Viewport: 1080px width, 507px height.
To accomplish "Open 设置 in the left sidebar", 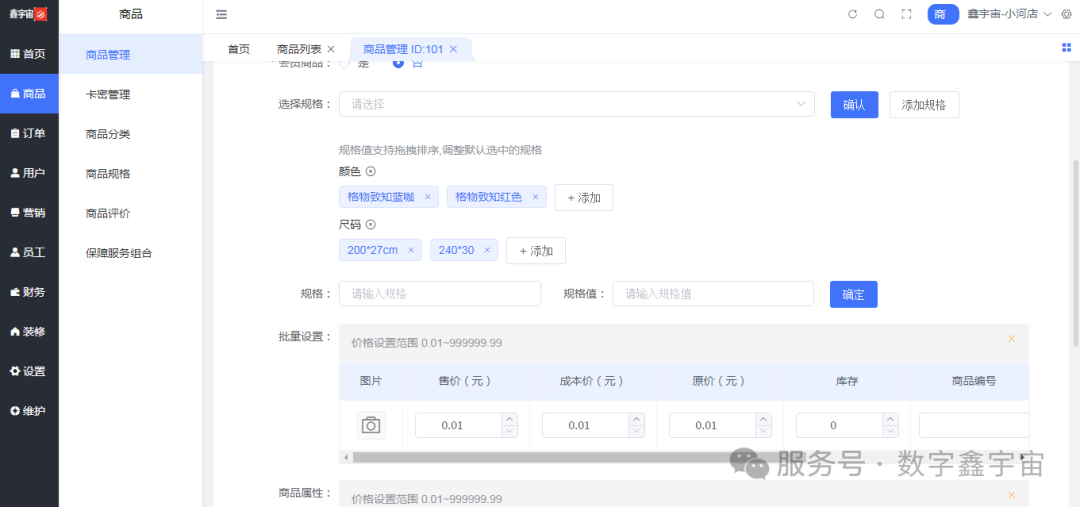I will pyautogui.click(x=29, y=371).
